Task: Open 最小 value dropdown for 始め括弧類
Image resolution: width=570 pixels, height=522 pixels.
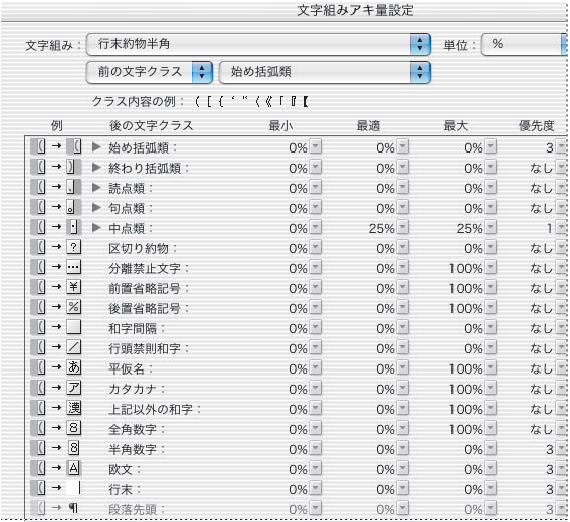Action: tap(316, 147)
